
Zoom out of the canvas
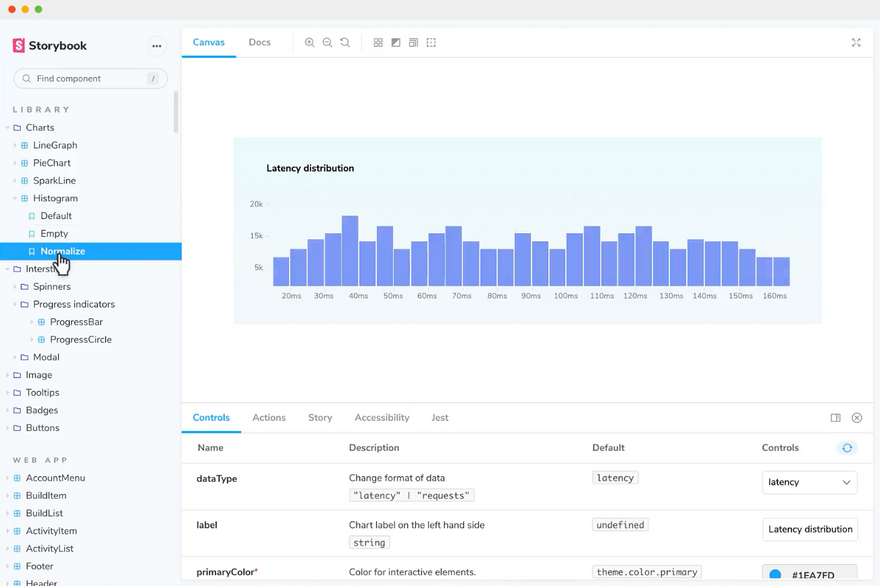point(327,43)
